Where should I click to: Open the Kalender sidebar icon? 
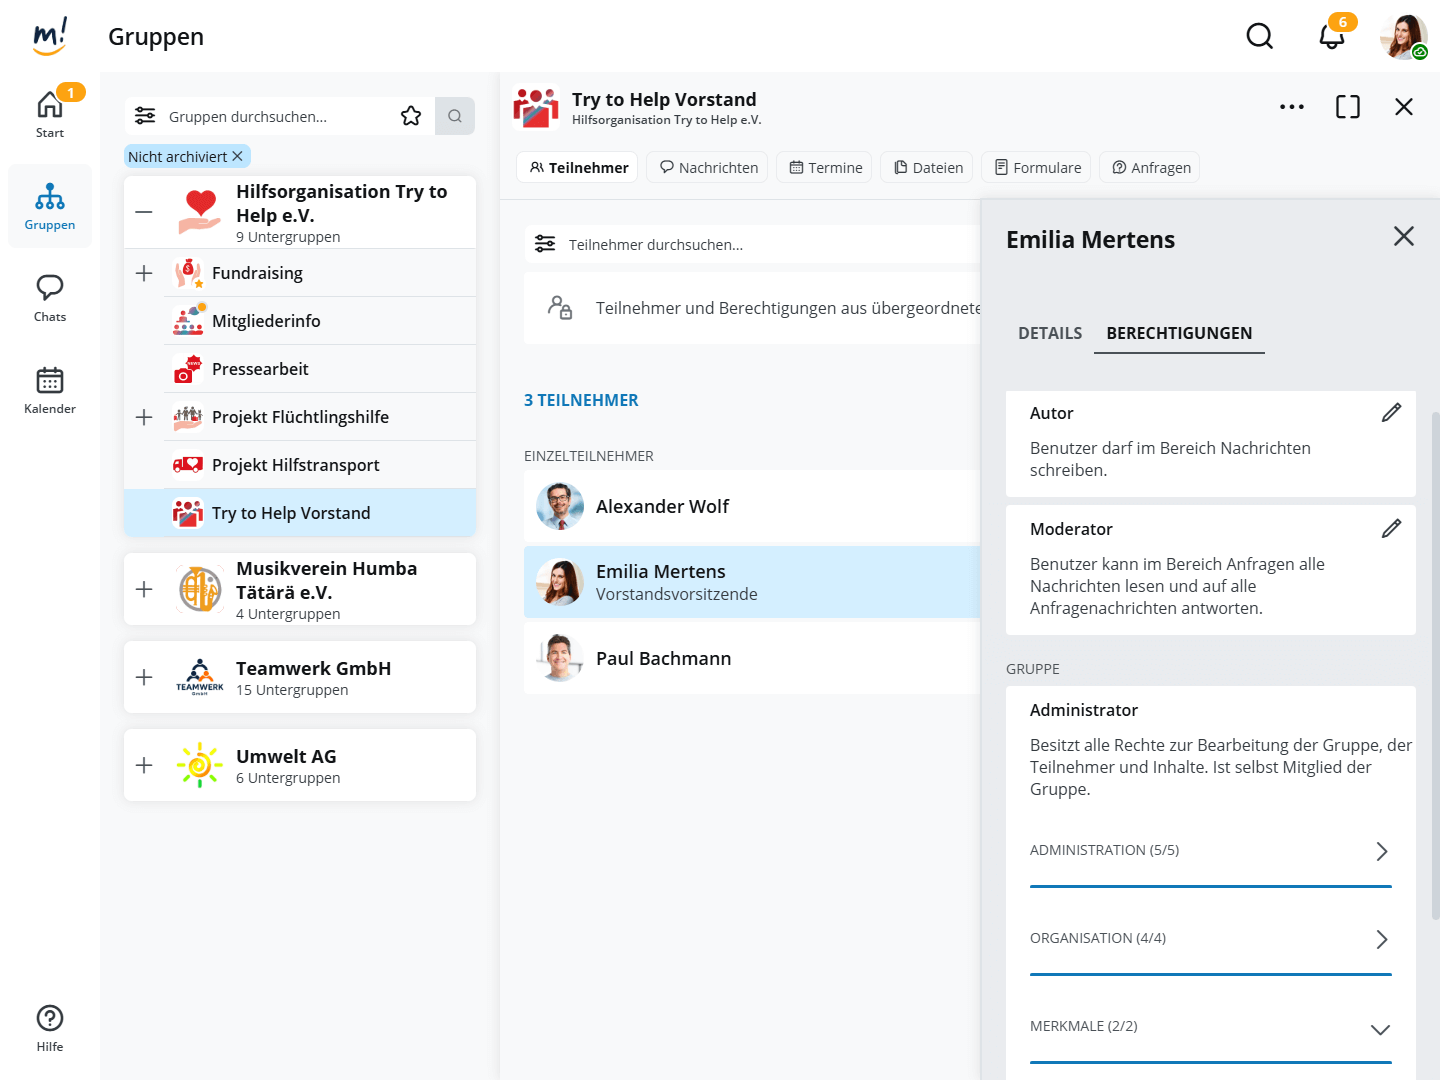(x=50, y=389)
